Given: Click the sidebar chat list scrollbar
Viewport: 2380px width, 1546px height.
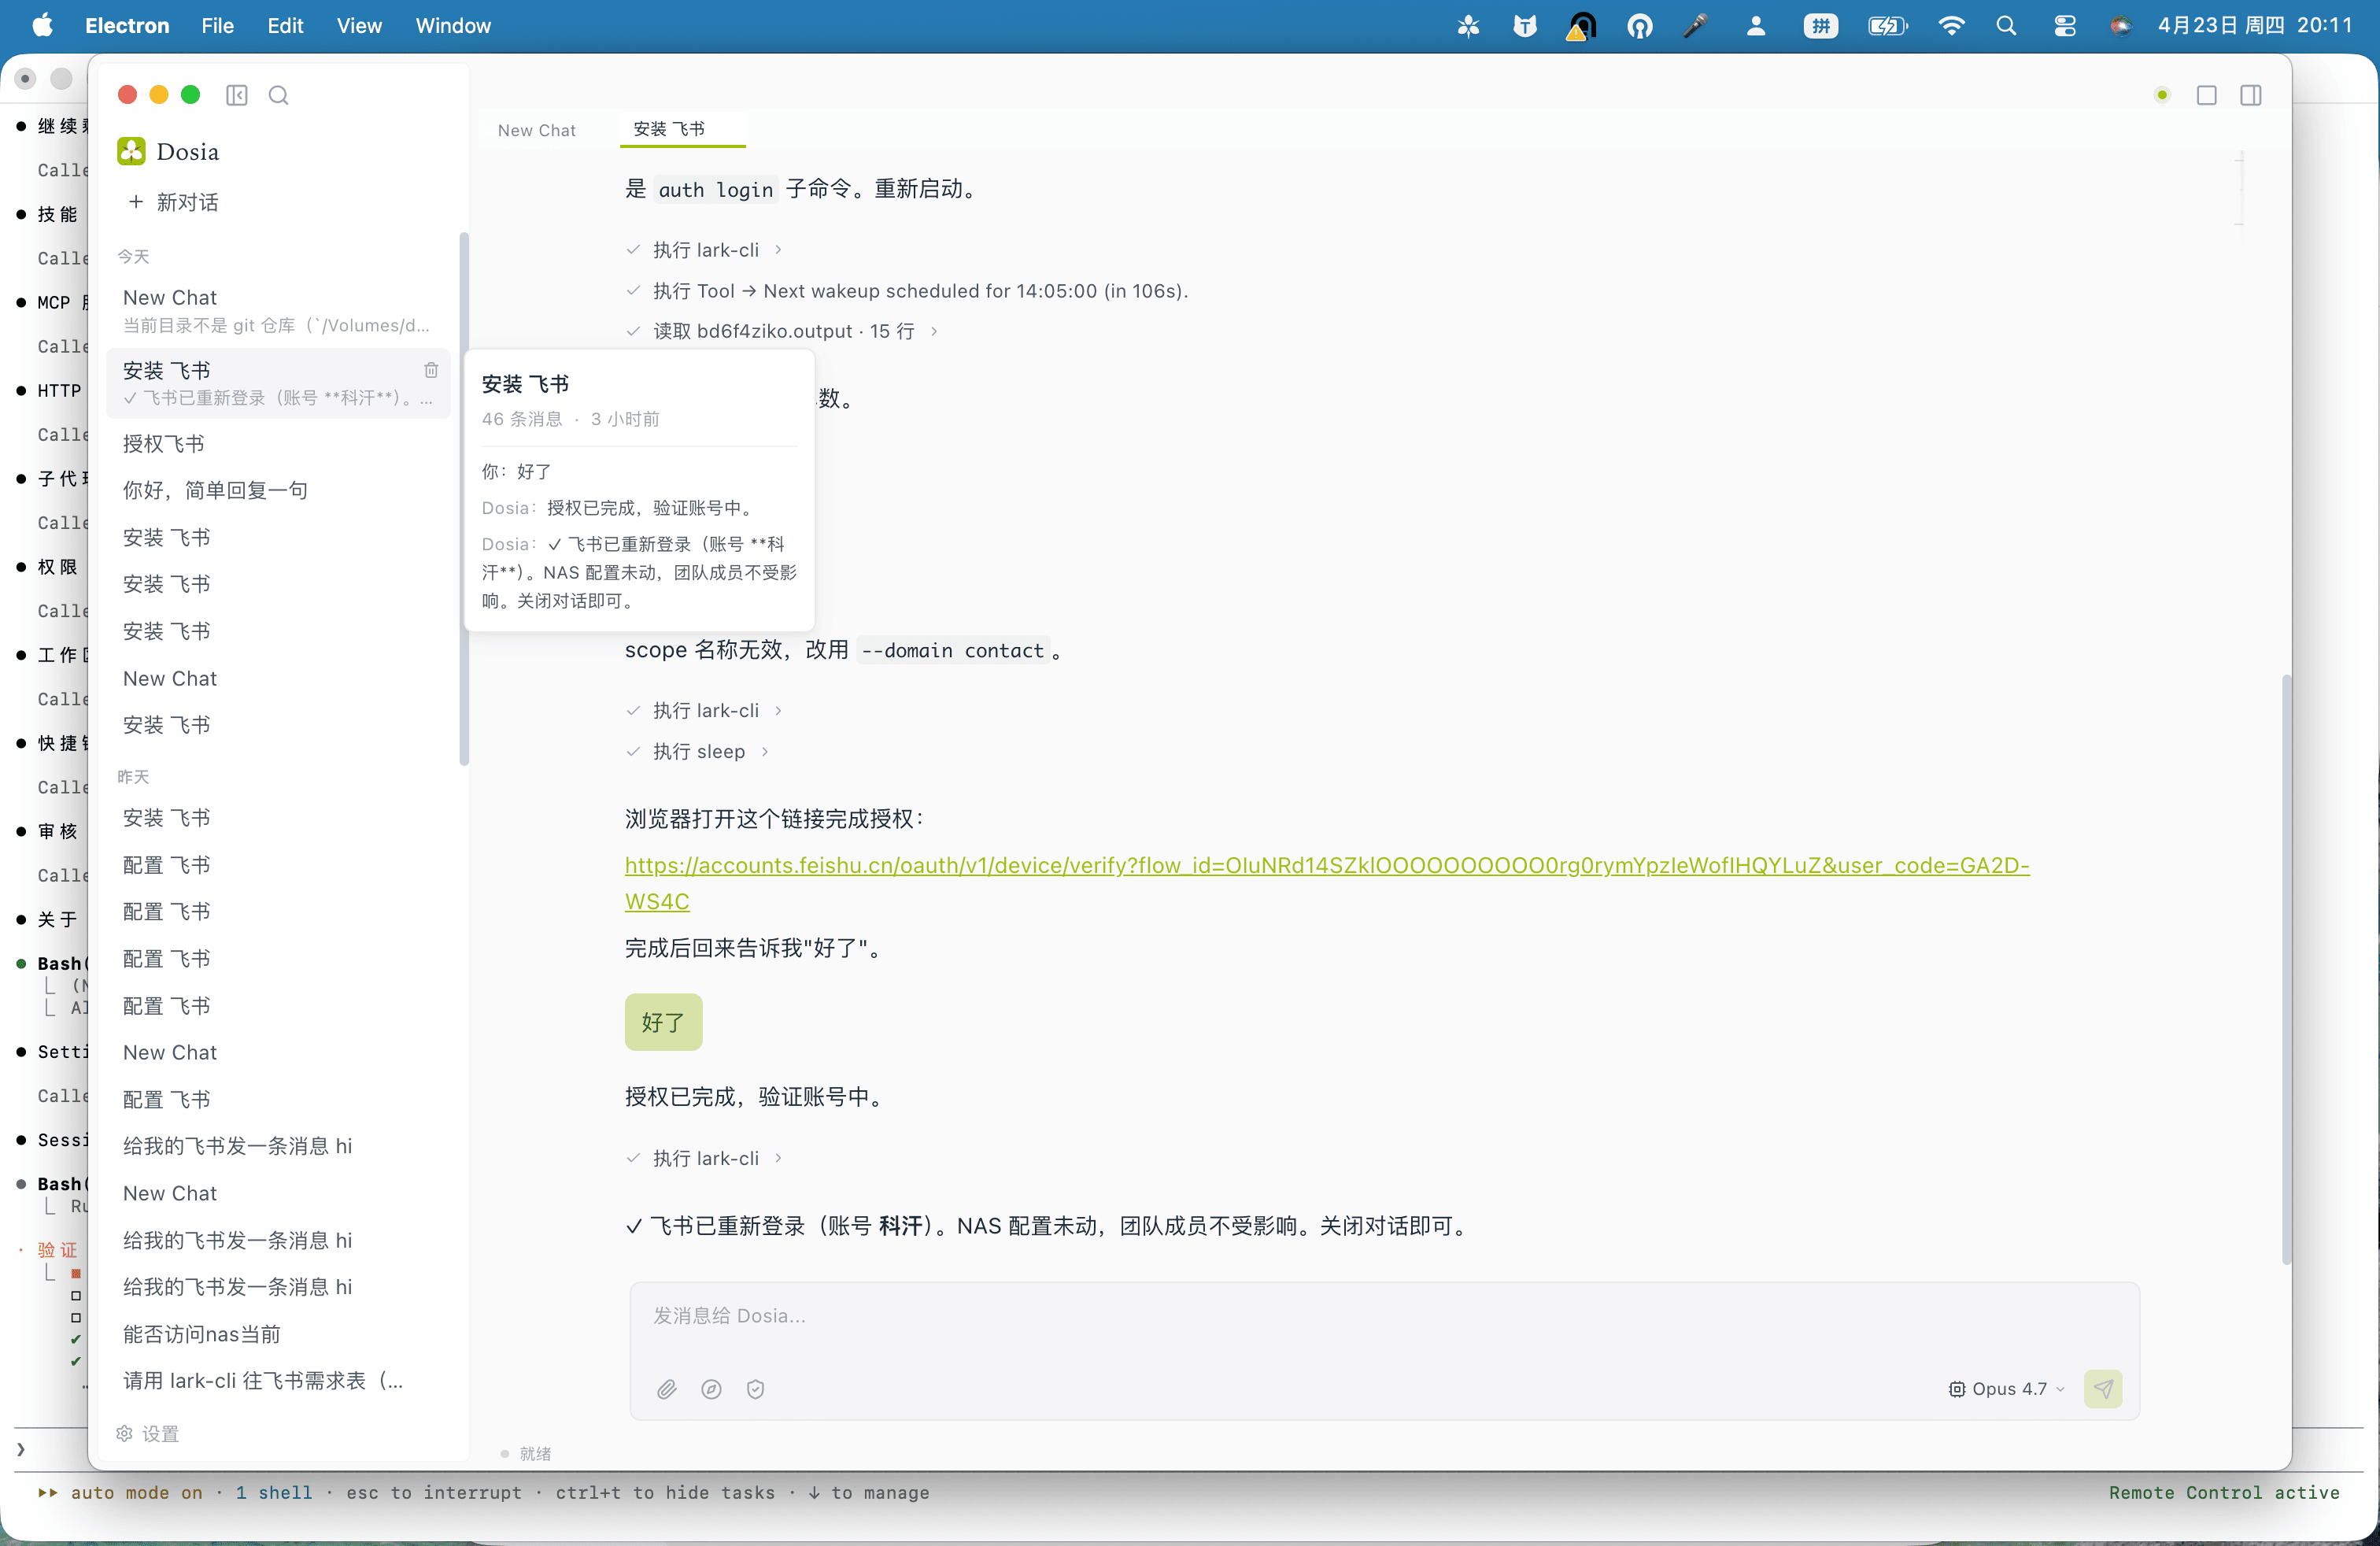Looking at the screenshot, I should pos(463,498).
